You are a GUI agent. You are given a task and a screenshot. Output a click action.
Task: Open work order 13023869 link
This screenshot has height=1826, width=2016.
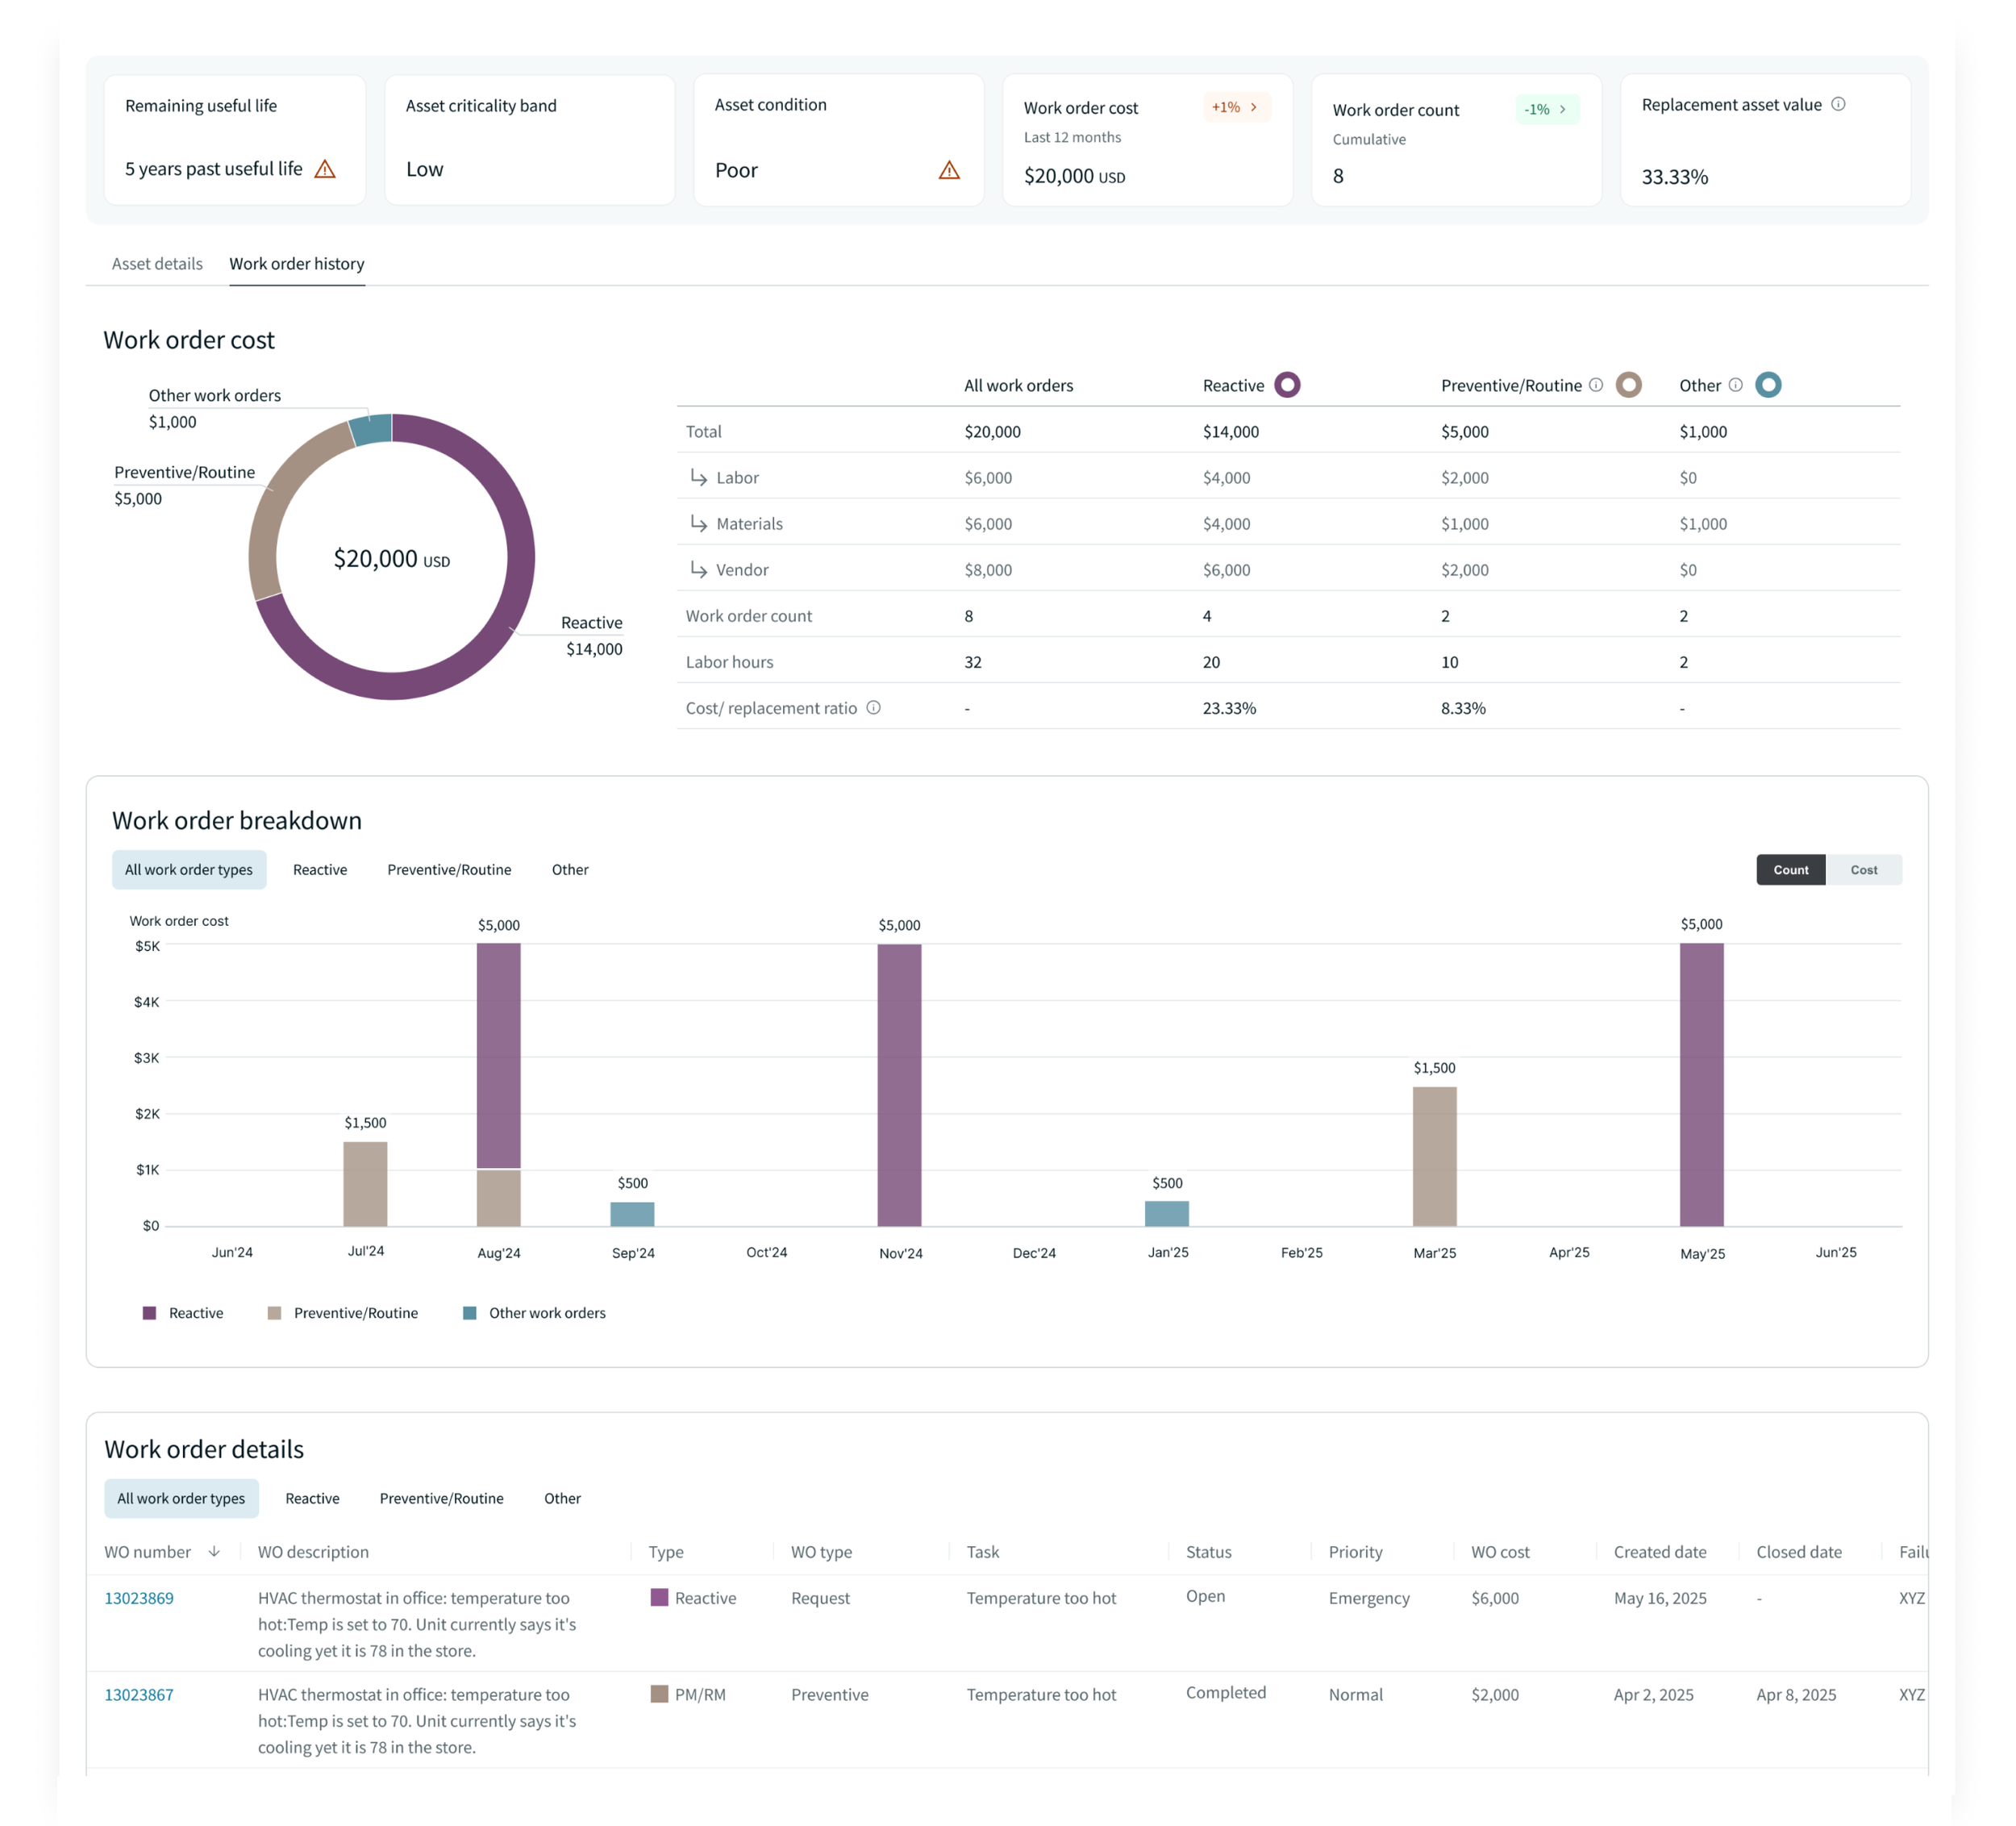tap(139, 1598)
